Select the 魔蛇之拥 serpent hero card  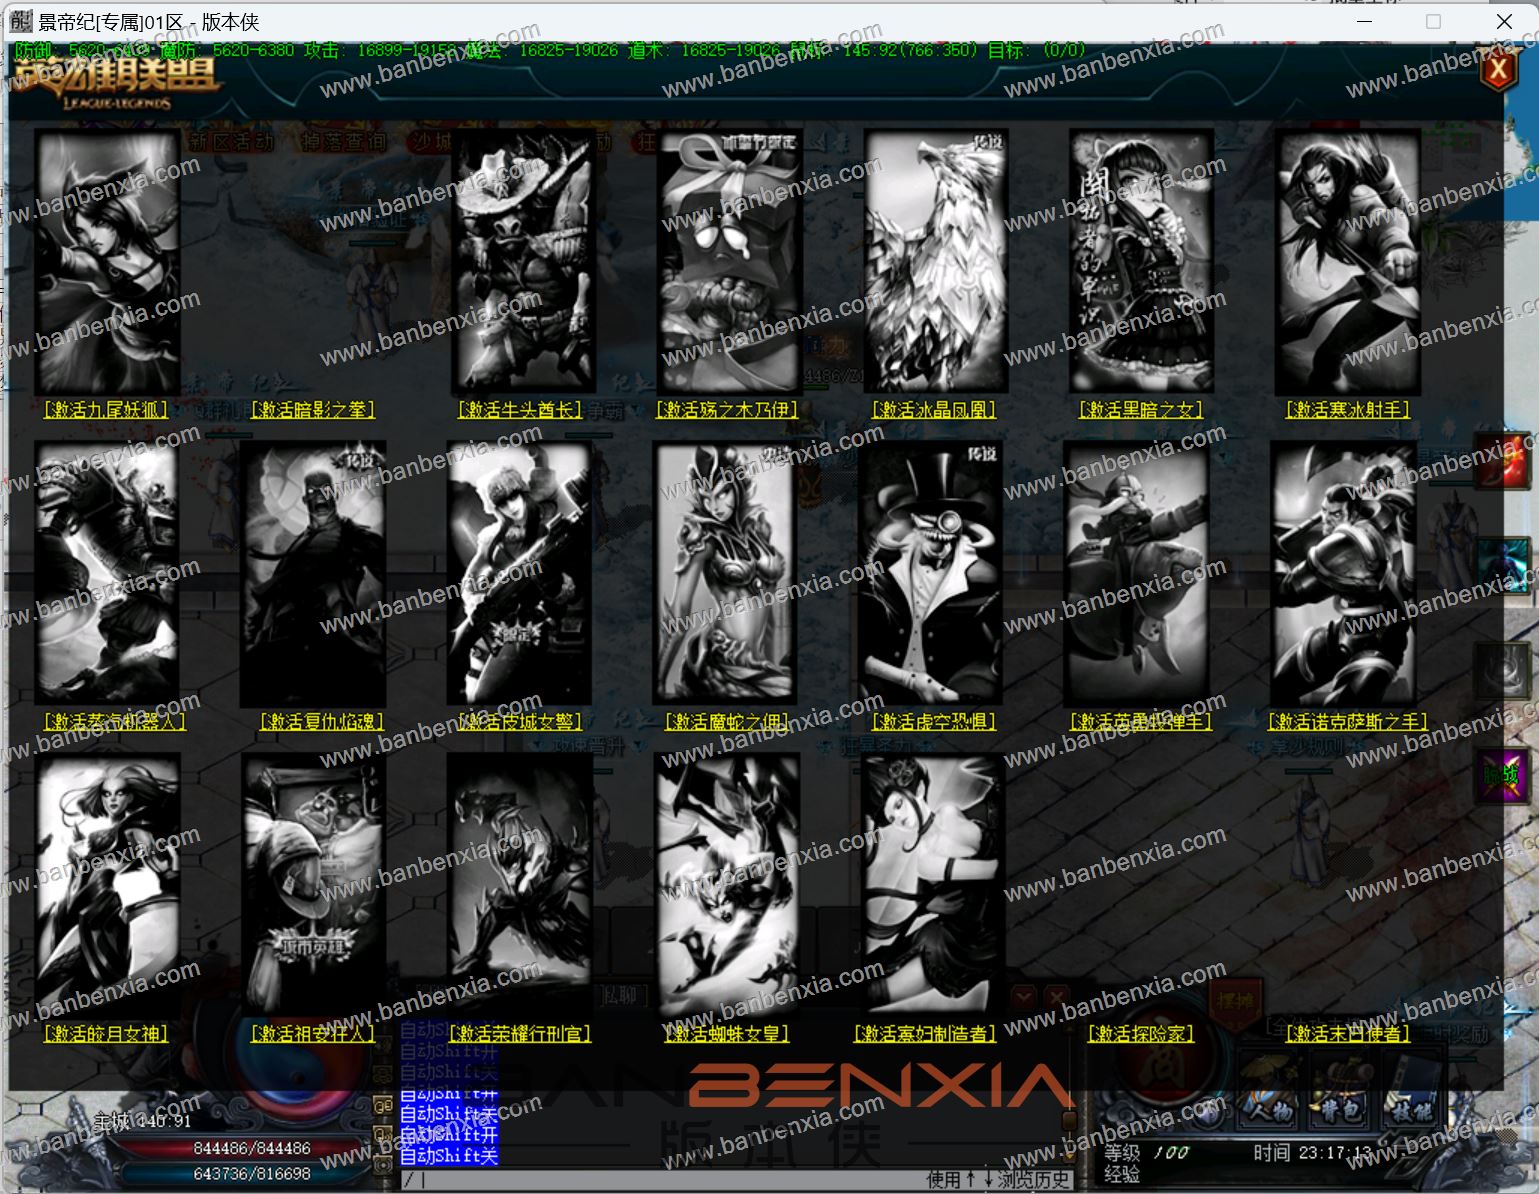tap(725, 572)
